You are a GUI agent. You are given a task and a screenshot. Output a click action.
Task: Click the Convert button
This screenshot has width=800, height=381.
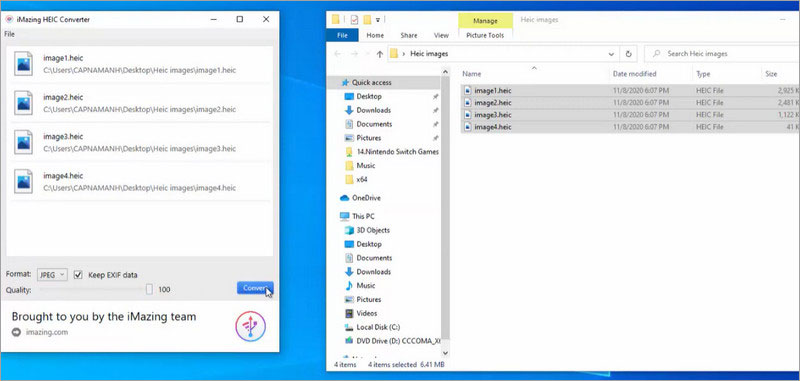coord(255,288)
